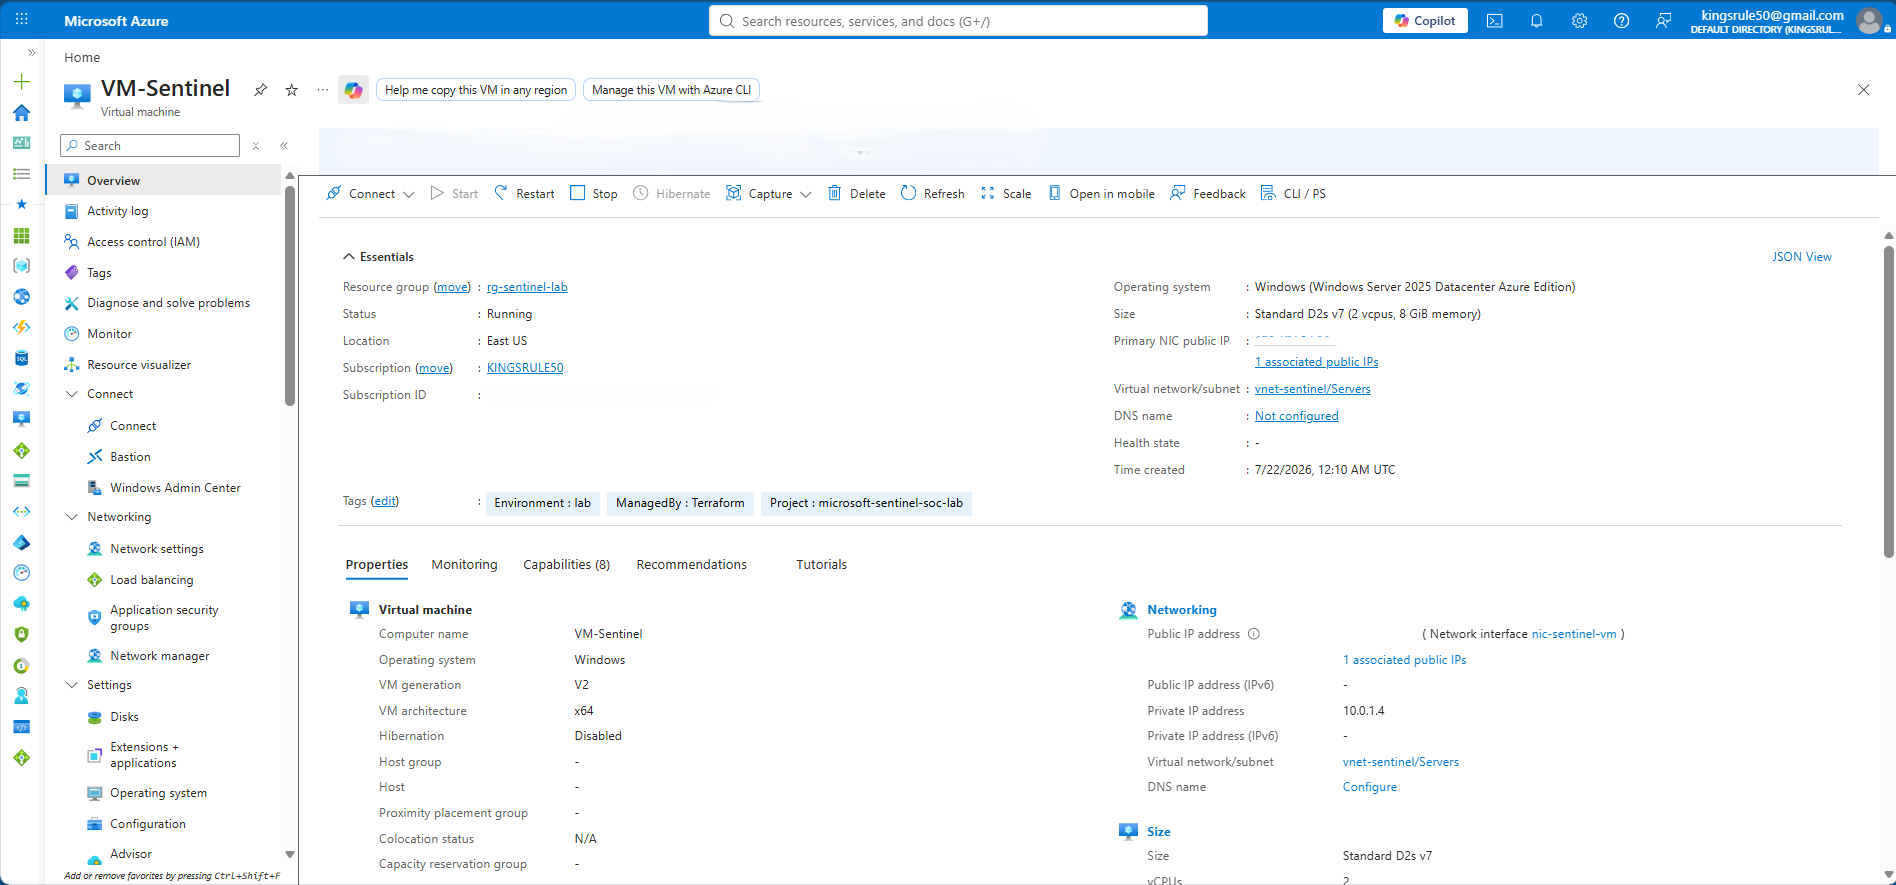Open the notifications bell
This screenshot has height=885, width=1896.
pyautogui.click(x=1537, y=21)
